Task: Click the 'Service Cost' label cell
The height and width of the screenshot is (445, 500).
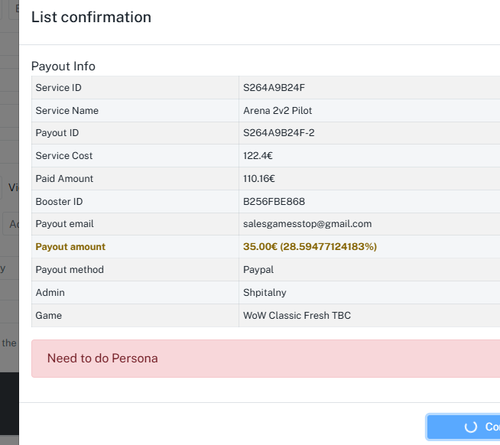Action: tap(135, 156)
